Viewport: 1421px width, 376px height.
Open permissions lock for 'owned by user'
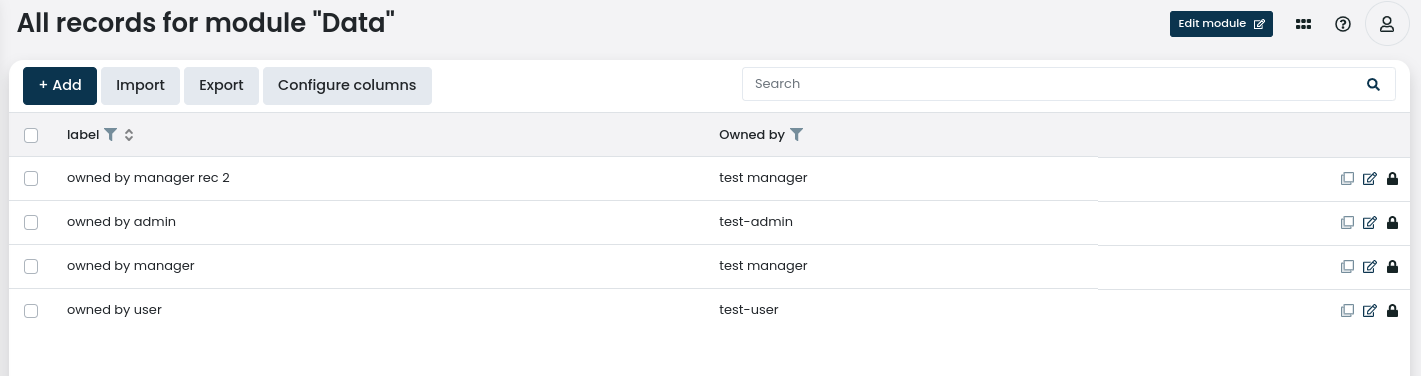pos(1392,311)
